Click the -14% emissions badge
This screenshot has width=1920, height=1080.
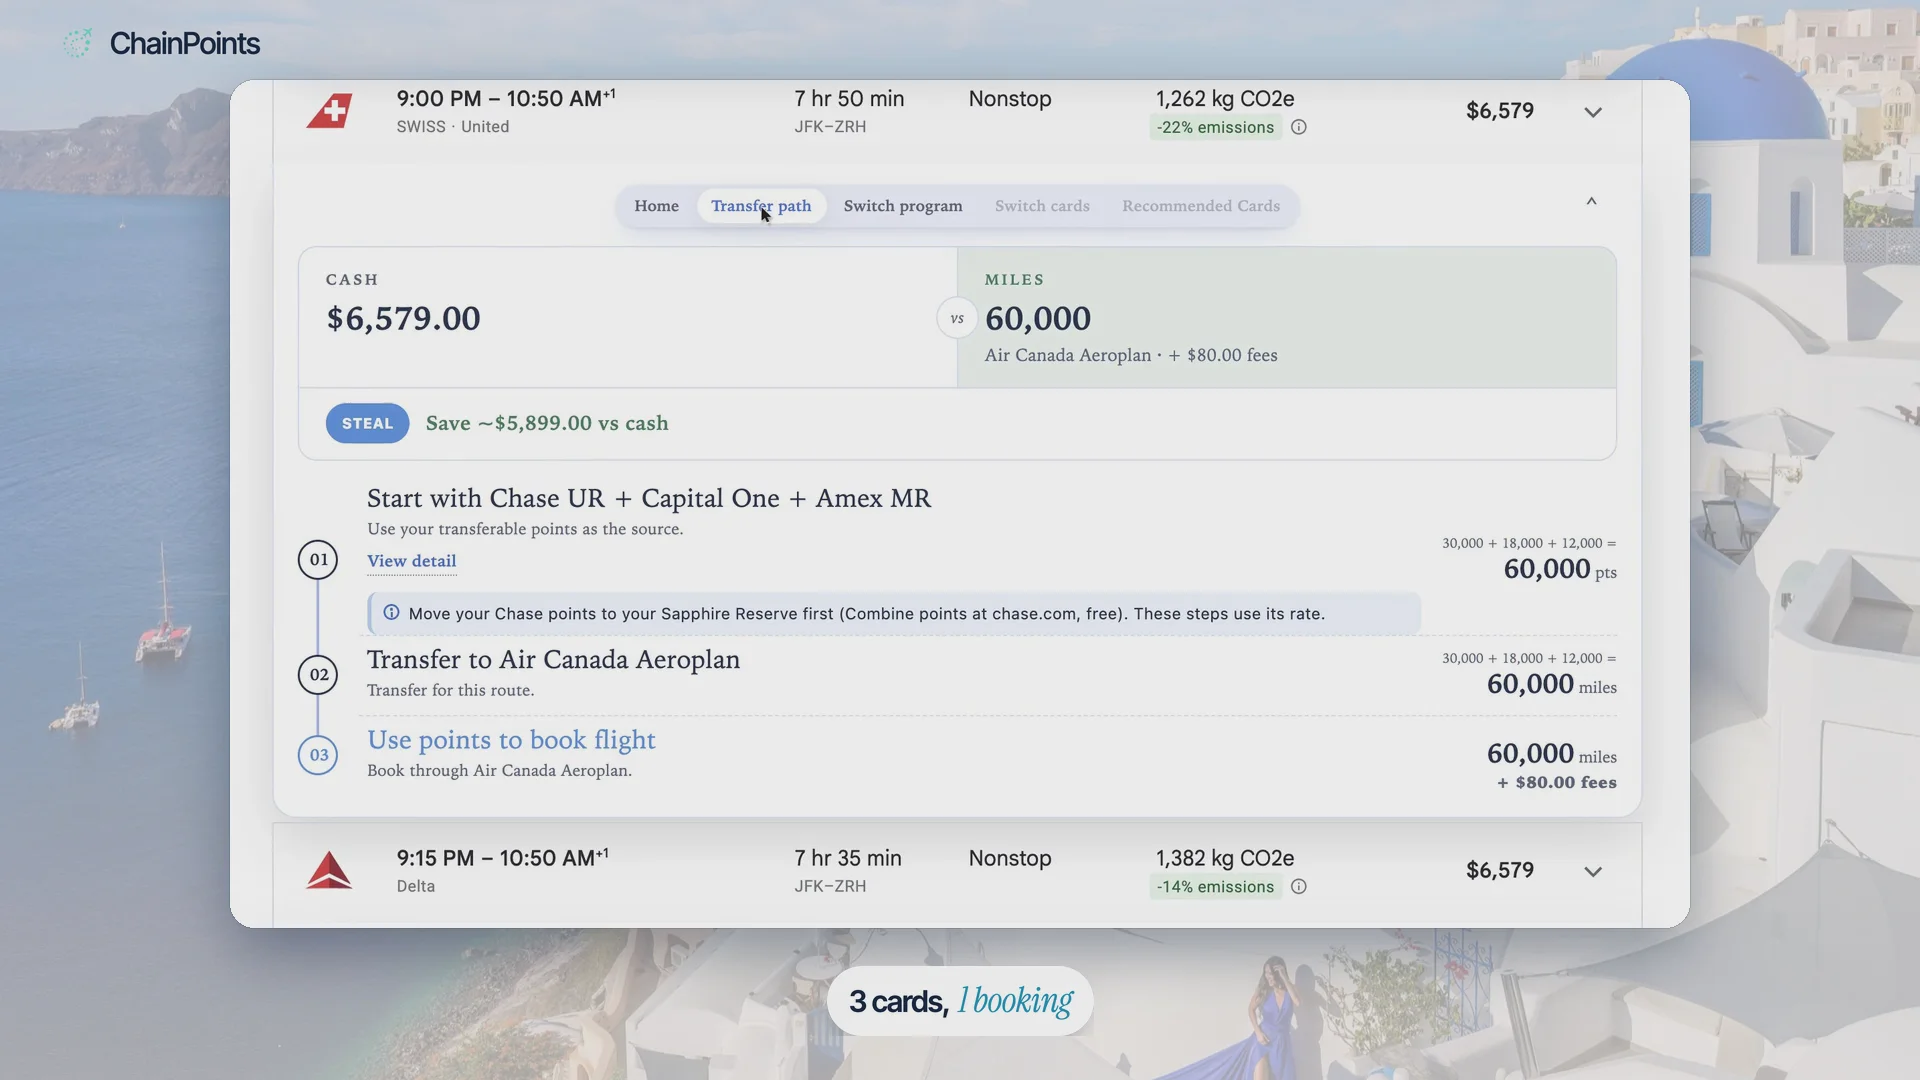pyautogui.click(x=1215, y=887)
